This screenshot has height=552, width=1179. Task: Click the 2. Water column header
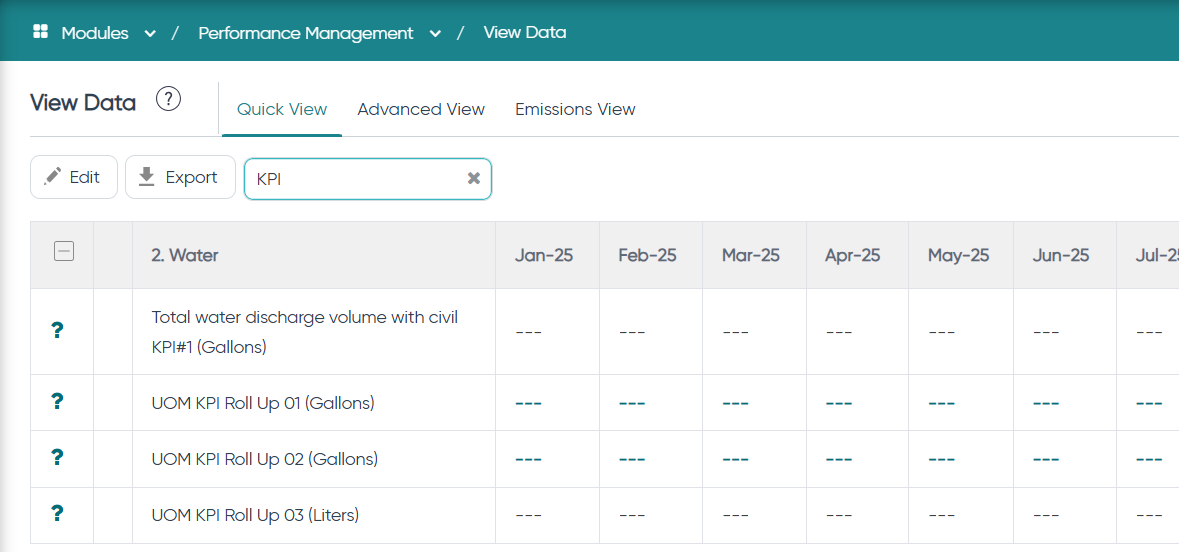tap(314, 255)
